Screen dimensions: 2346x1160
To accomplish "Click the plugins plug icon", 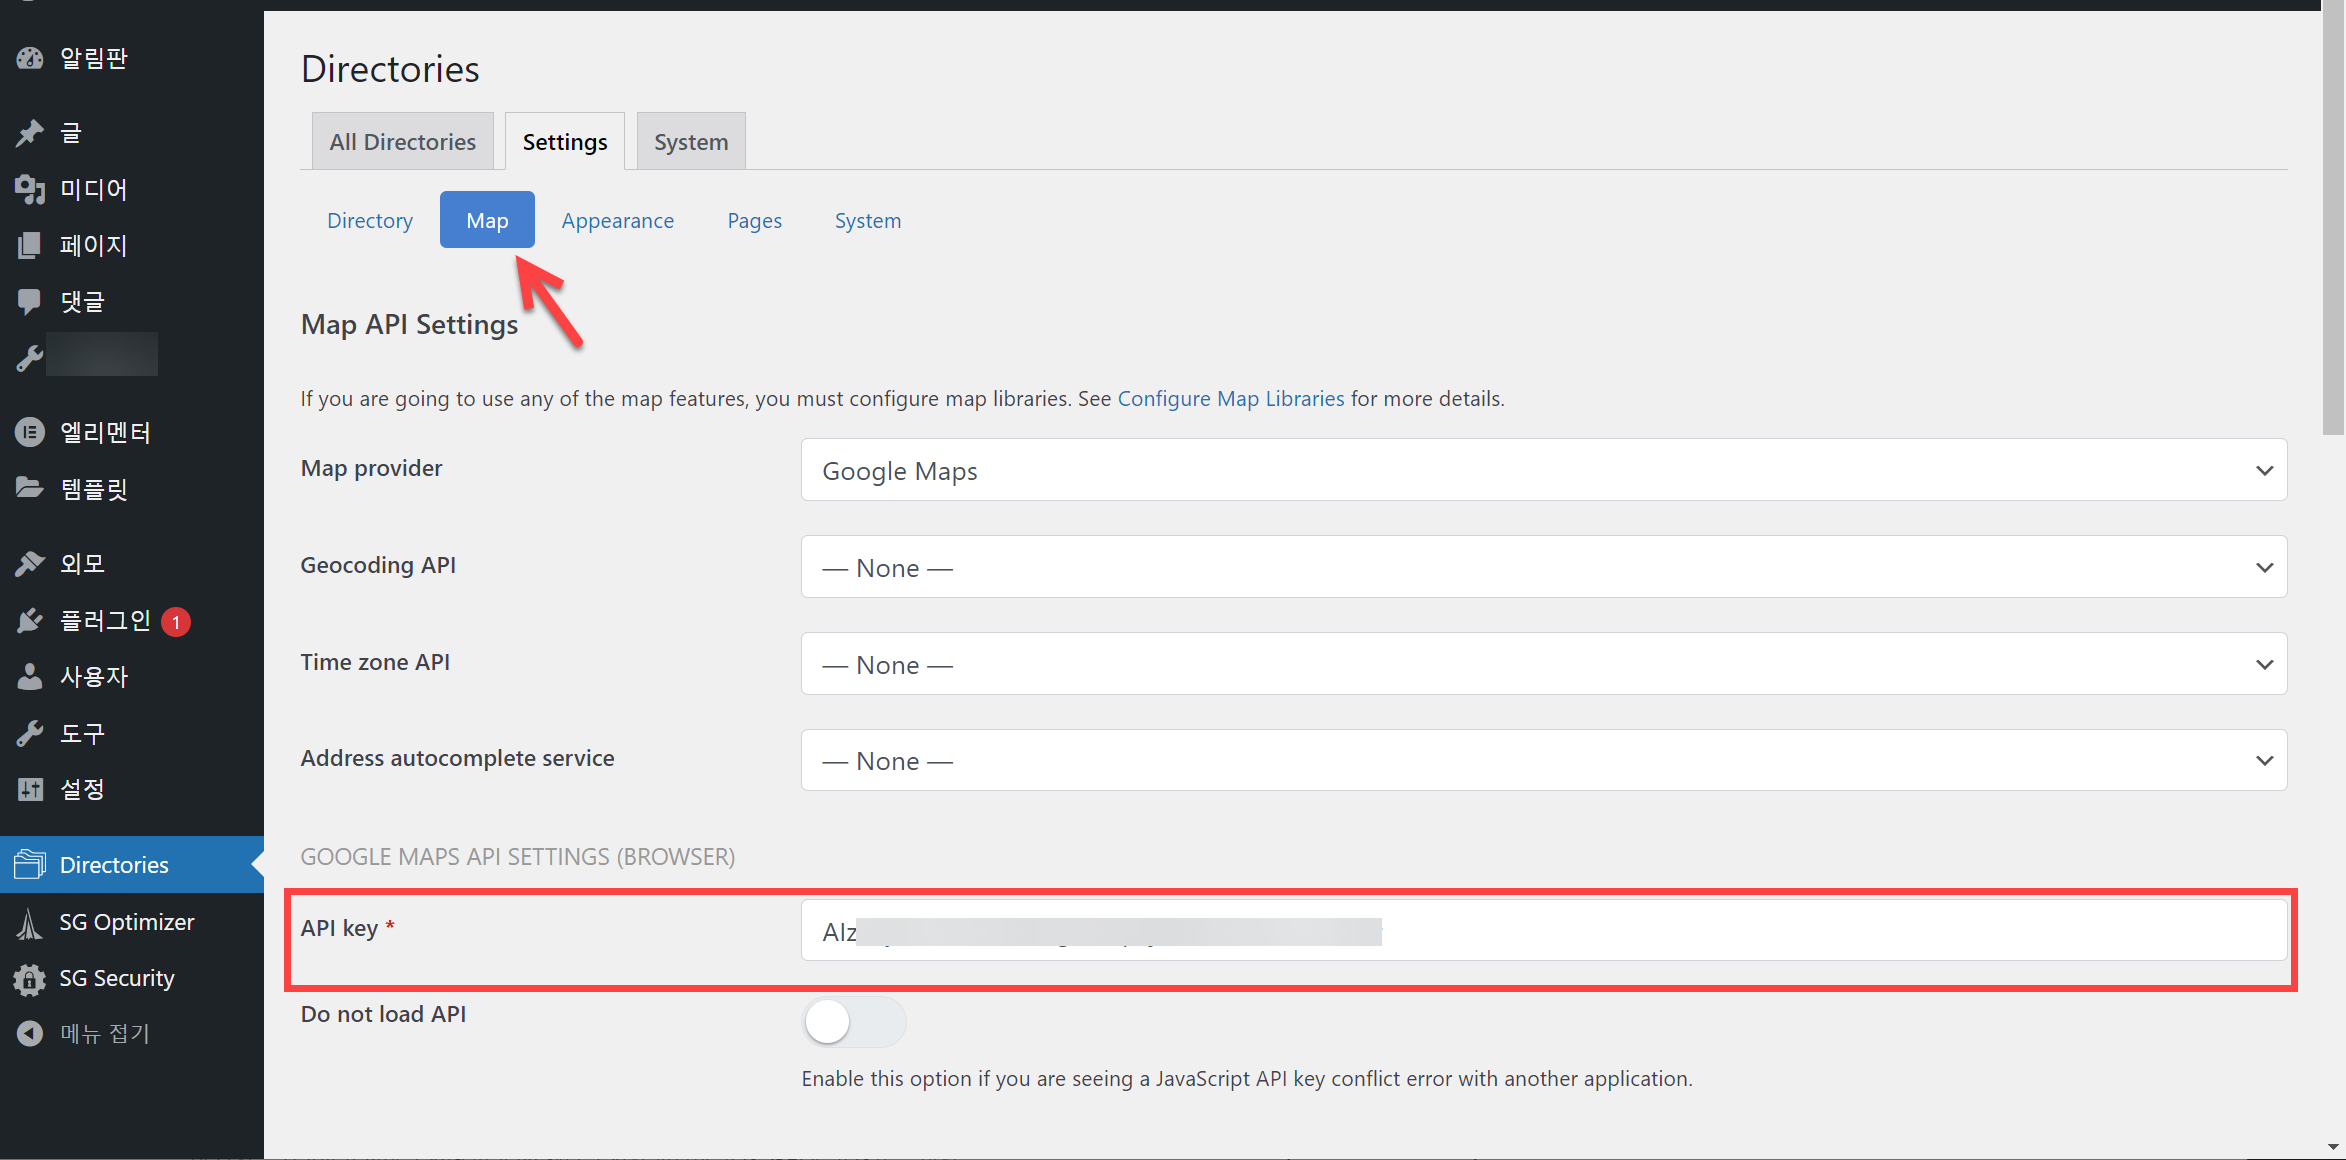I will click(30, 621).
